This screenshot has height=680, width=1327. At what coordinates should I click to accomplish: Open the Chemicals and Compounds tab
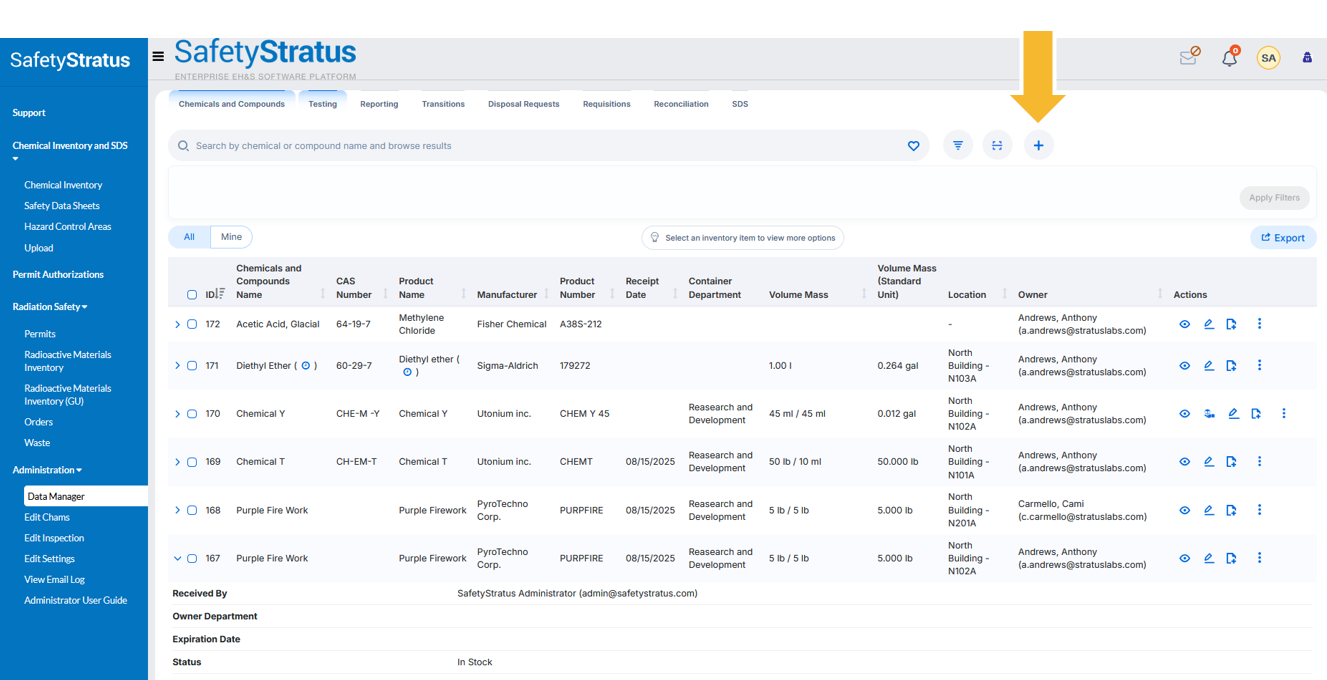tap(232, 104)
